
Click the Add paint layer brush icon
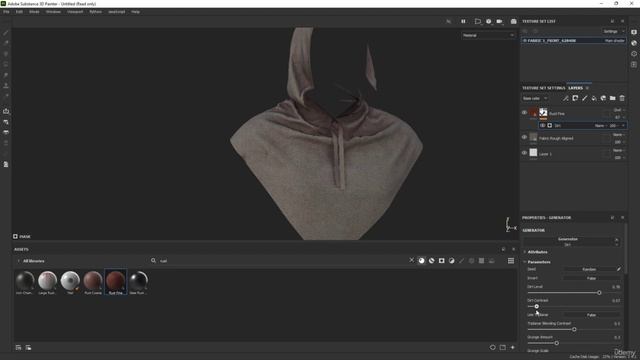(x=584, y=98)
